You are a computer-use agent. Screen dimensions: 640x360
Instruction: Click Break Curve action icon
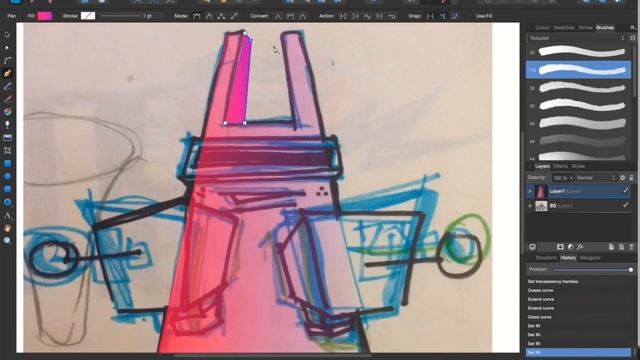point(343,16)
